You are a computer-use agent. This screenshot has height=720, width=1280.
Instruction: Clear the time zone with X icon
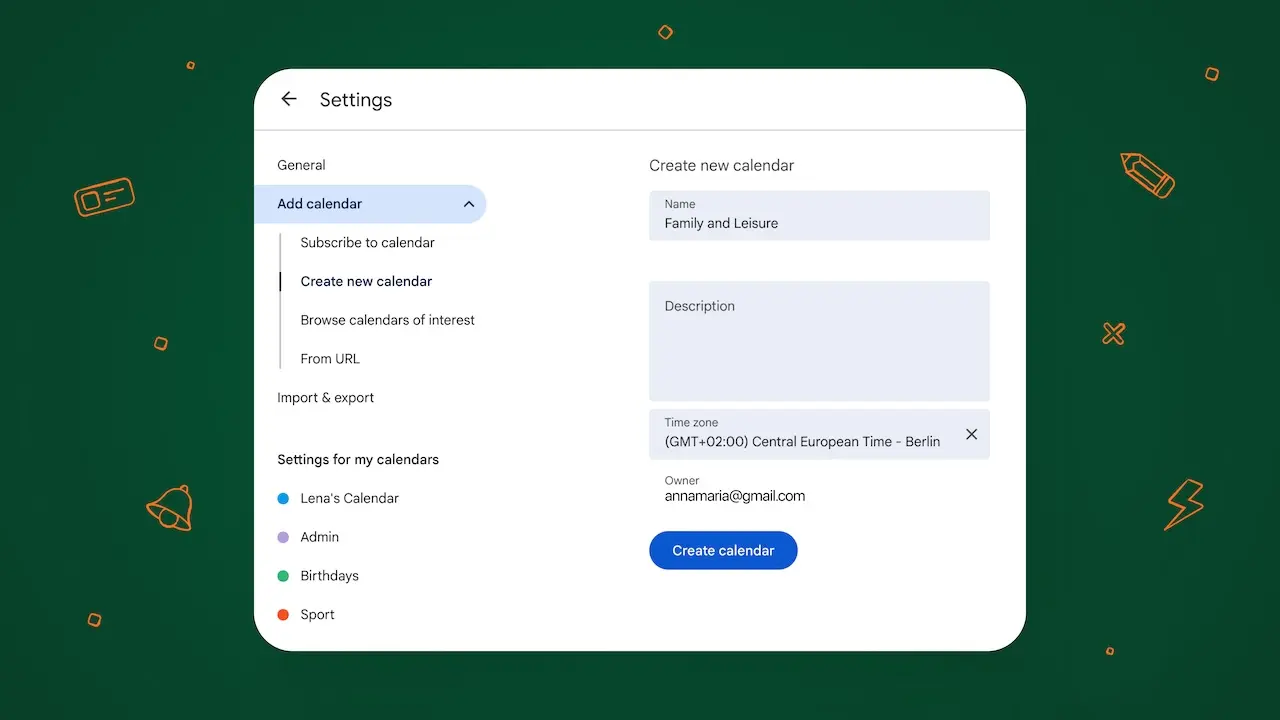971,434
